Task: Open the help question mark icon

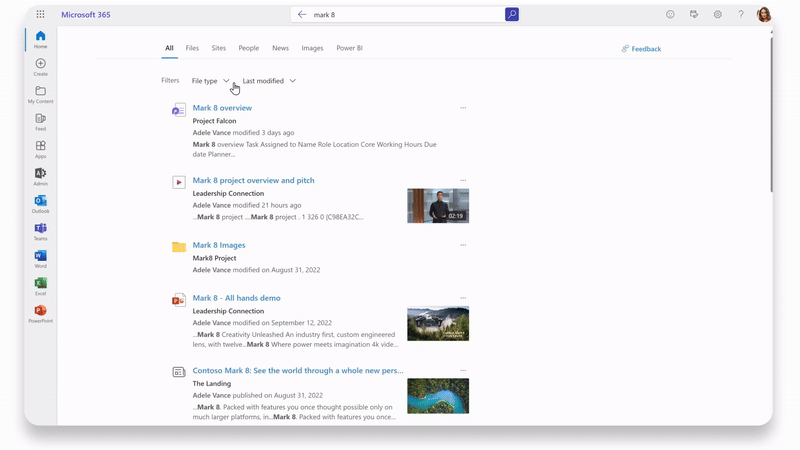Action: click(x=741, y=14)
